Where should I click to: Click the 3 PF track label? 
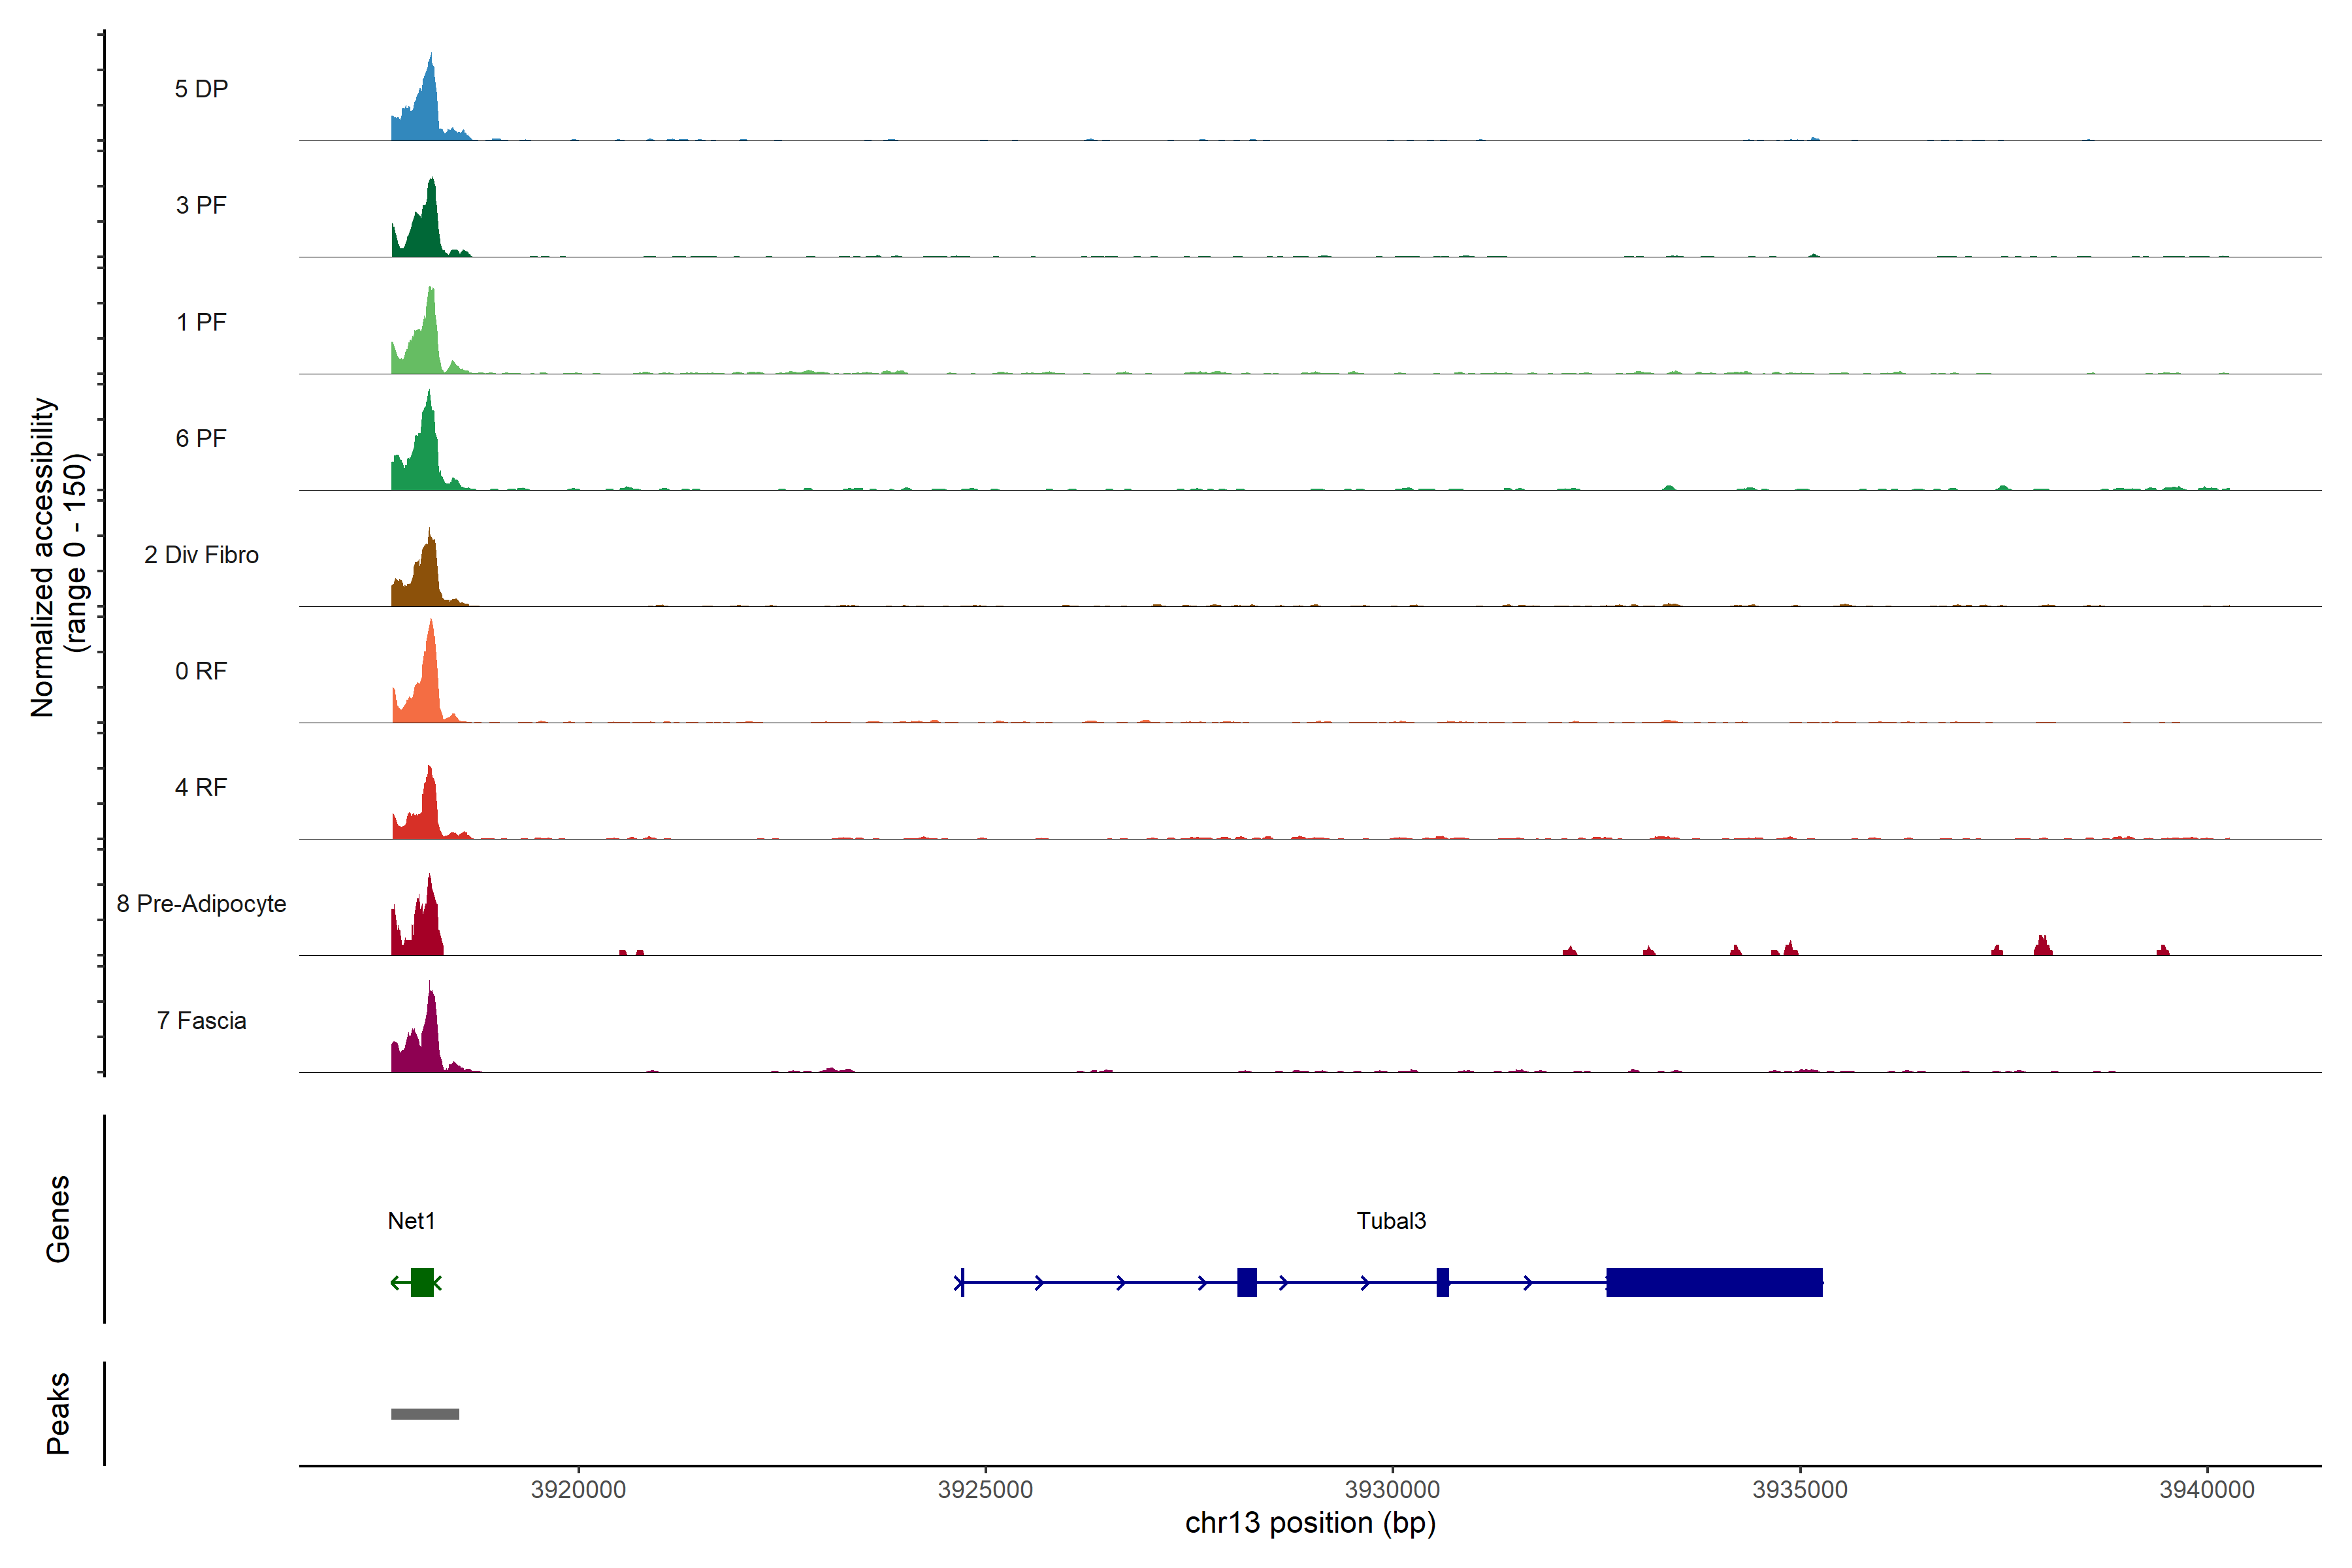(201, 205)
